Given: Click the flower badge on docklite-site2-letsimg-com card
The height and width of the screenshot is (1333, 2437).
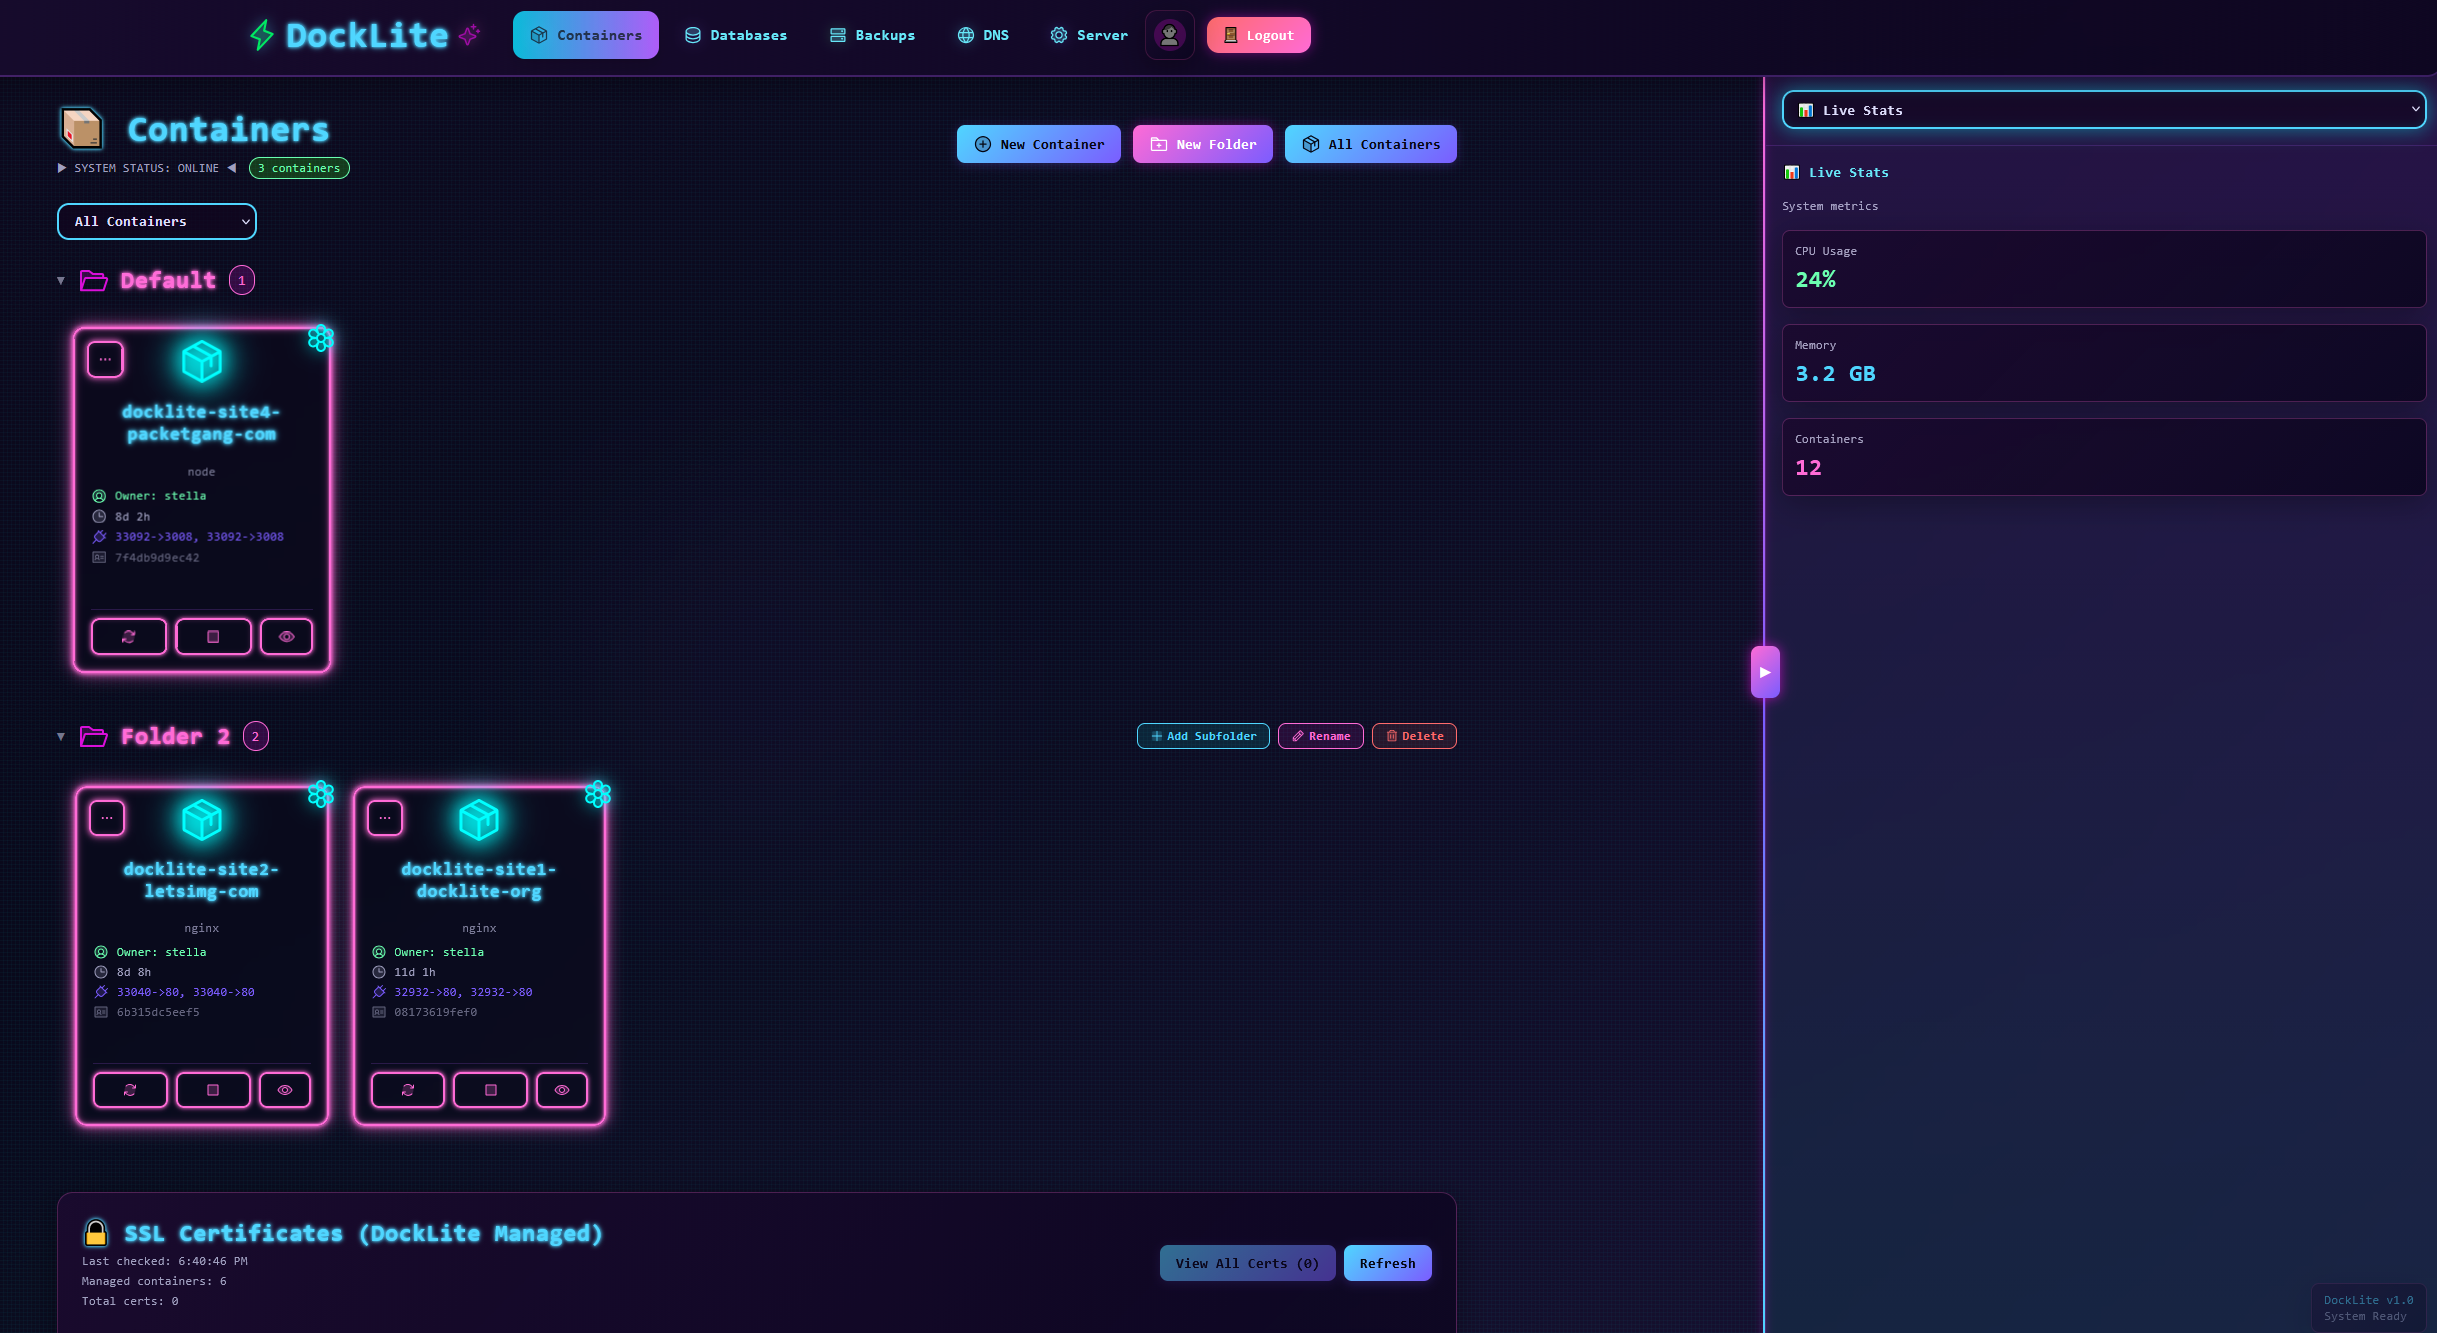Looking at the screenshot, I should (x=321, y=794).
